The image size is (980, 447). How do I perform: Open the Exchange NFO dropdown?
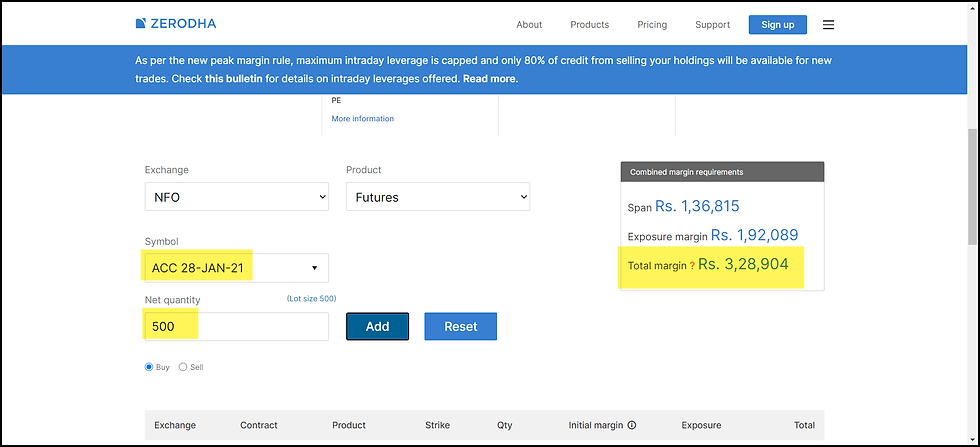[x=237, y=197]
